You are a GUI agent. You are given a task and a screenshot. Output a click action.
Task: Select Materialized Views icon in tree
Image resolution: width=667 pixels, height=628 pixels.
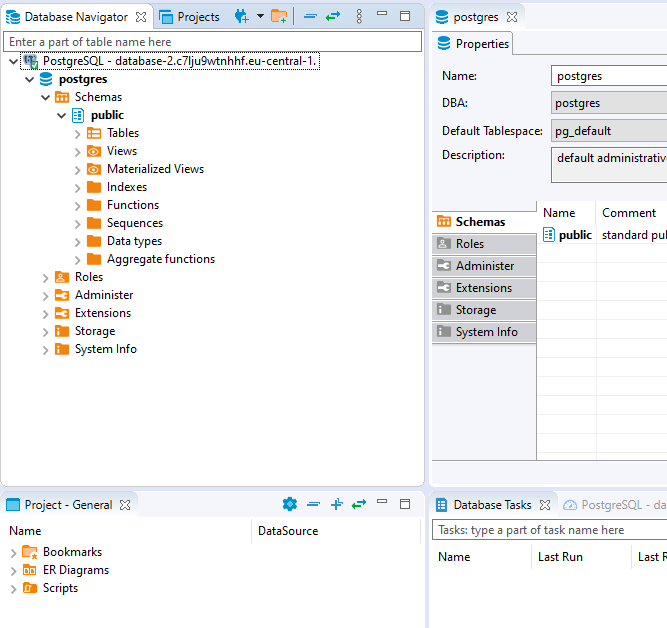(94, 169)
